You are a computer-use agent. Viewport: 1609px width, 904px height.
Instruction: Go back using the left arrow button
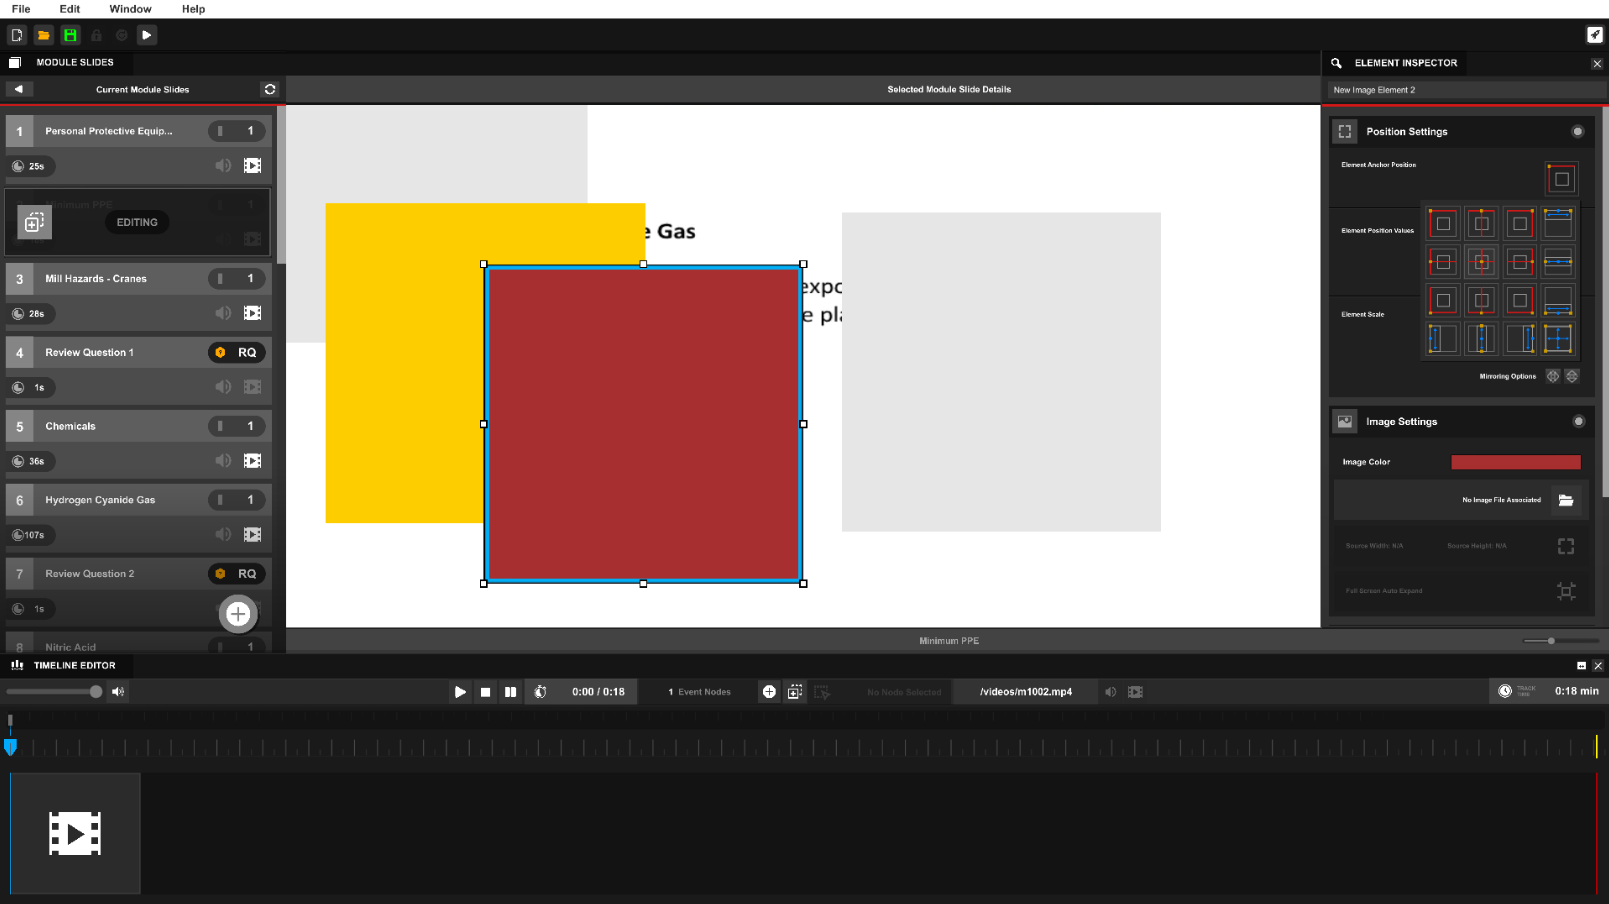click(x=18, y=89)
